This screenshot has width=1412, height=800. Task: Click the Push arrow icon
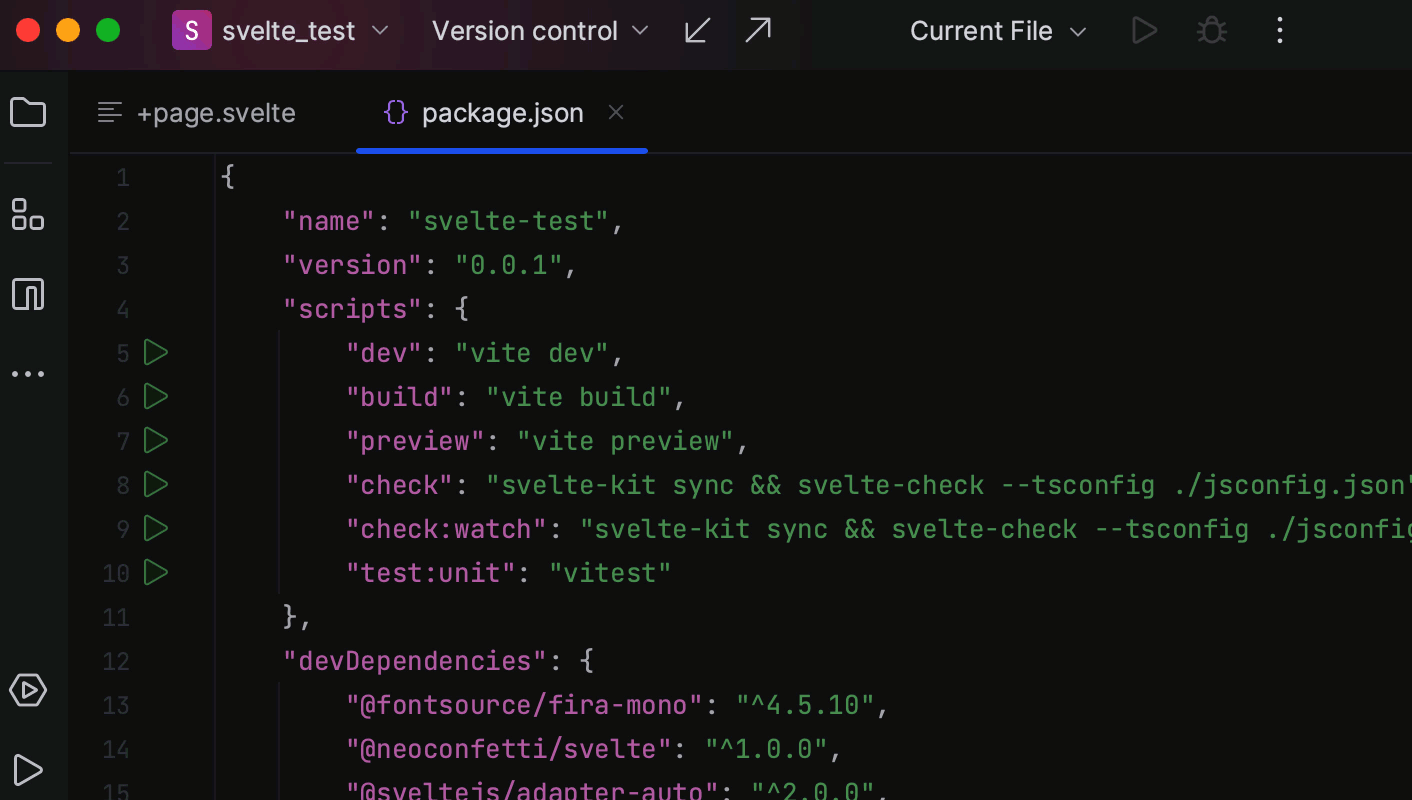pyautogui.click(x=758, y=31)
